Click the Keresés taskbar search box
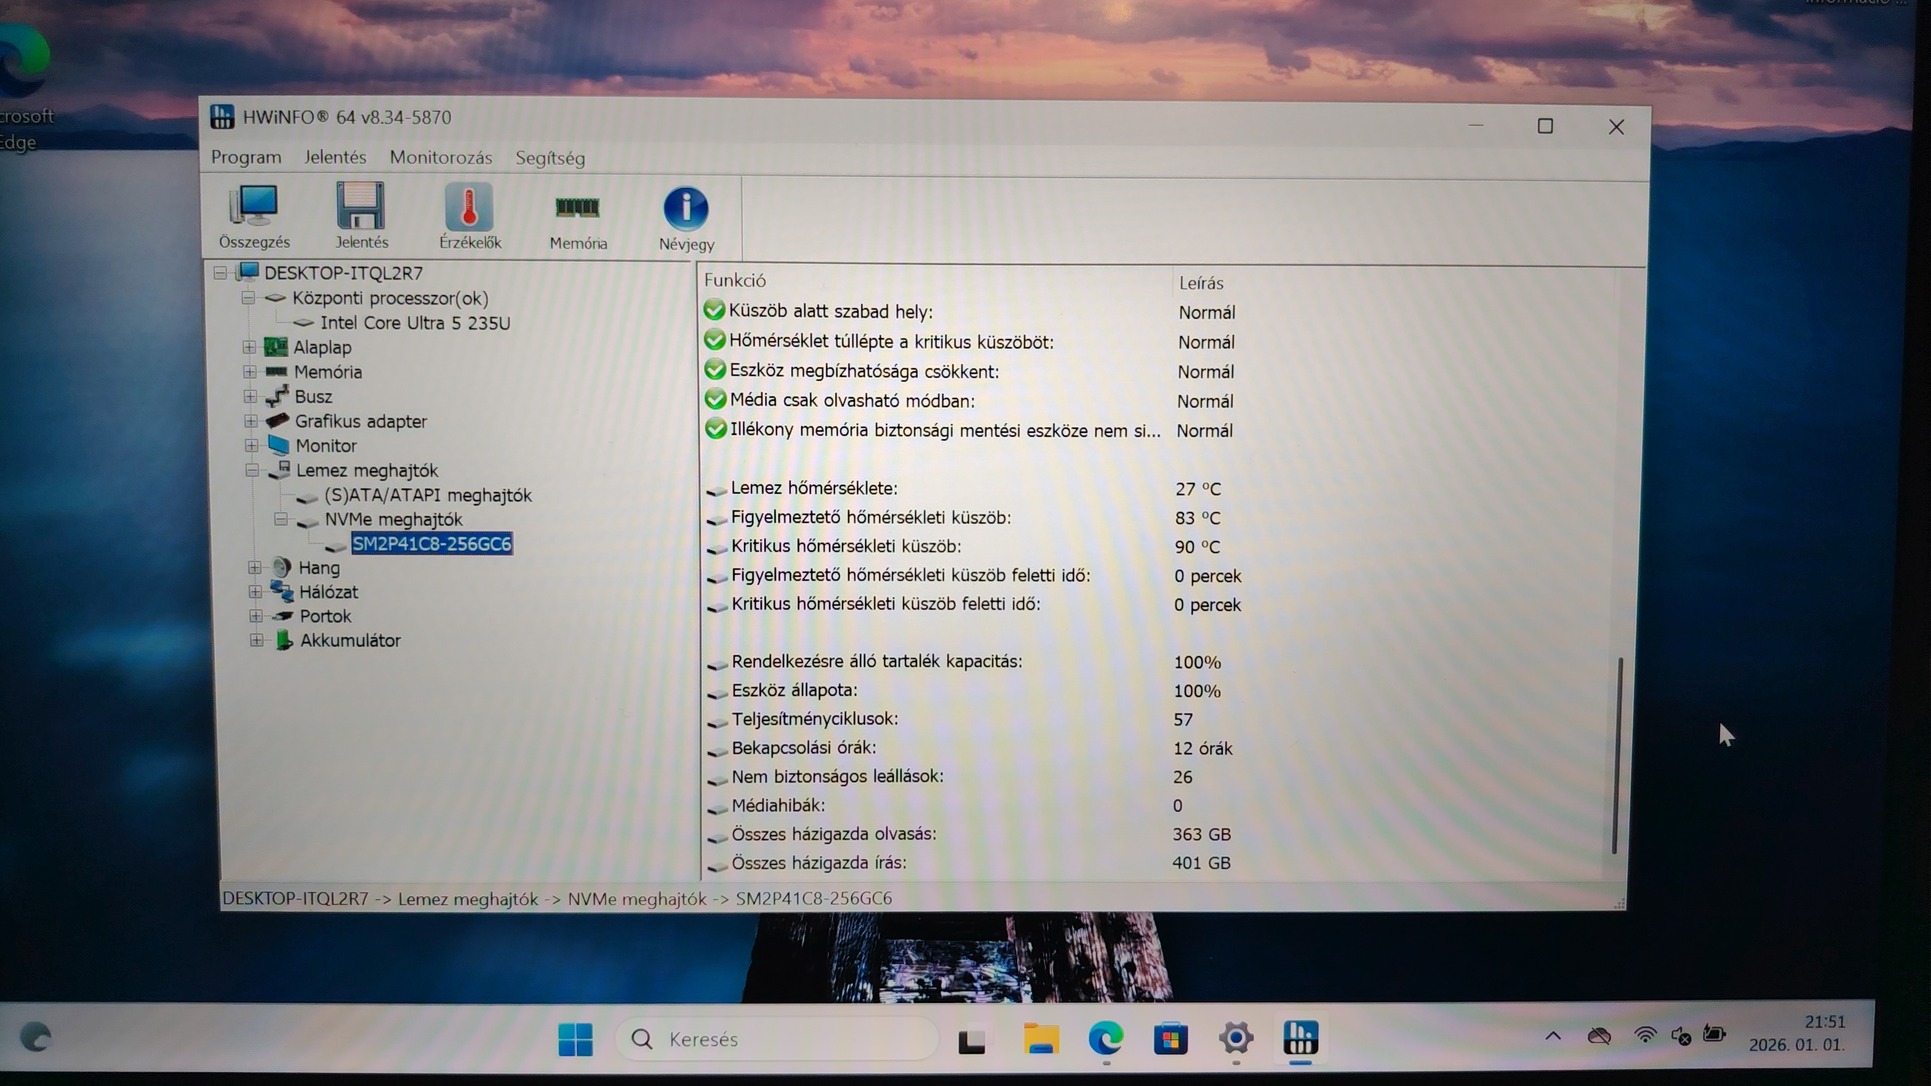1931x1086 pixels. pyautogui.click(x=777, y=1040)
